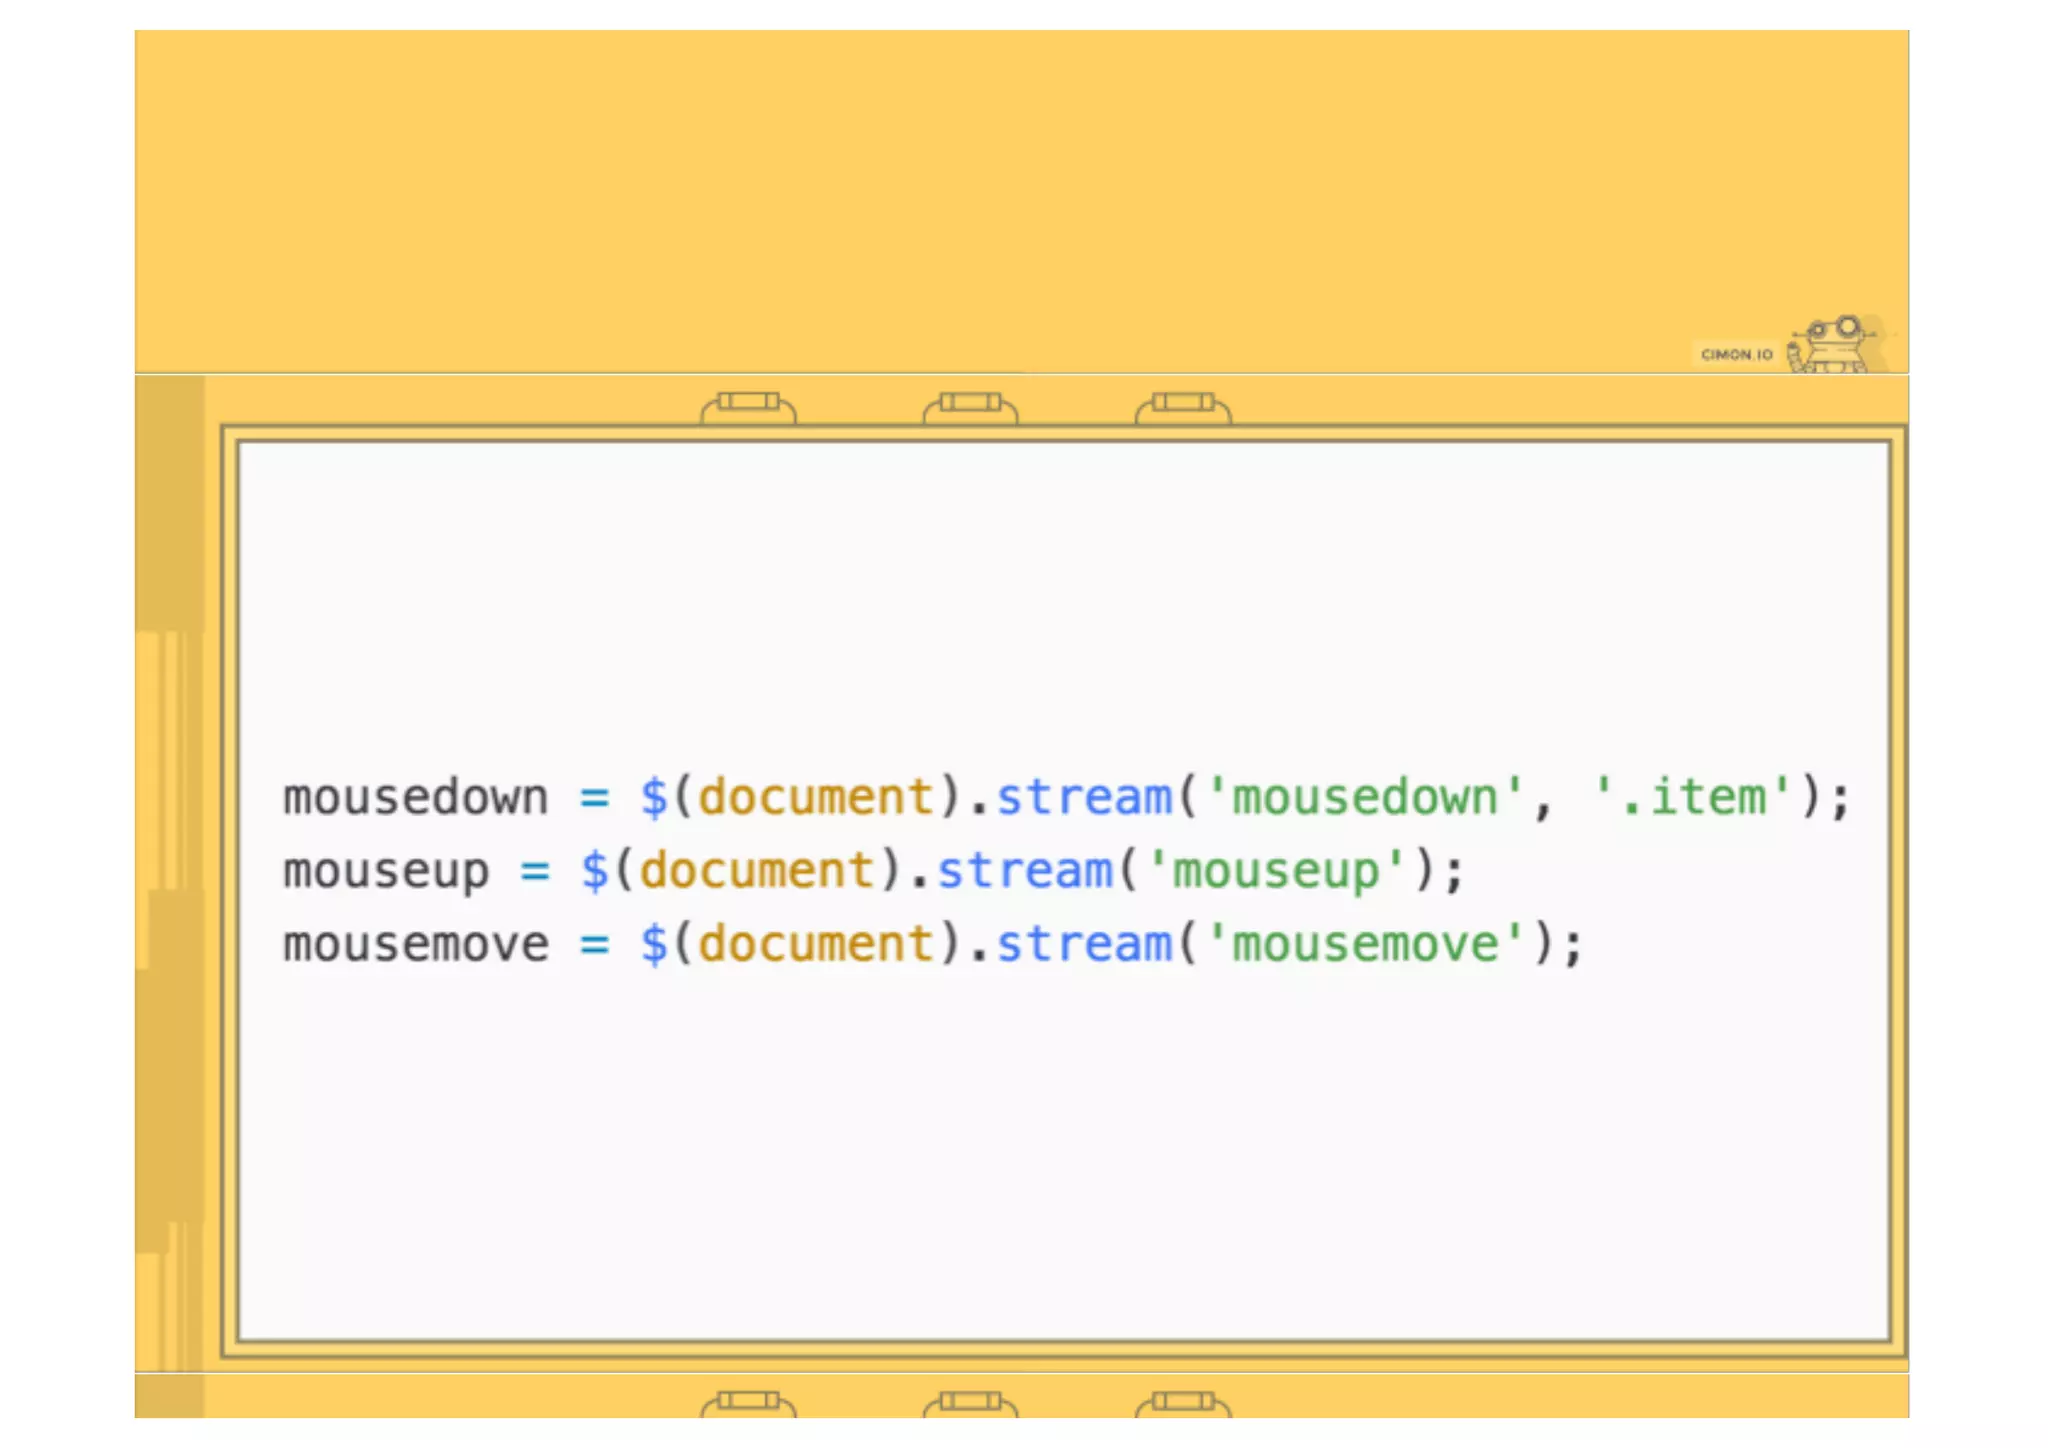2048x1448 pixels.
Task: Click the 'mousemove' string literal in green
Action: pyautogui.click(x=1365, y=944)
